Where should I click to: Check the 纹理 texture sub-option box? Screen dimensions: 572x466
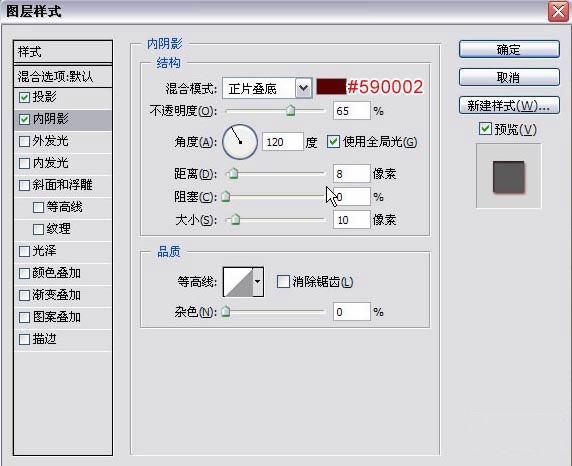click(x=38, y=229)
